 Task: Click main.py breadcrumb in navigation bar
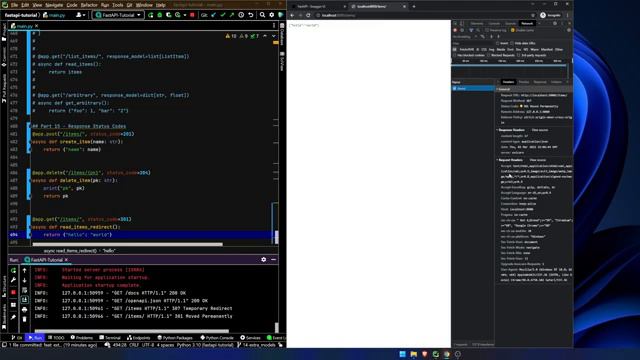point(54,15)
